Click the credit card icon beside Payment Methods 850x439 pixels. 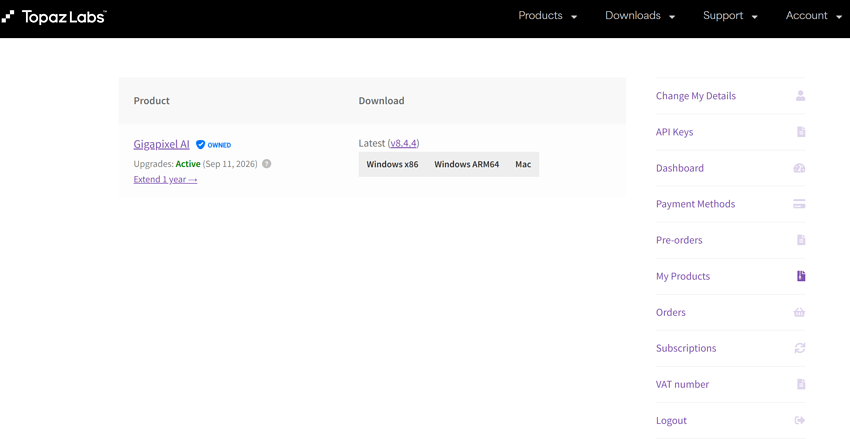click(x=800, y=204)
